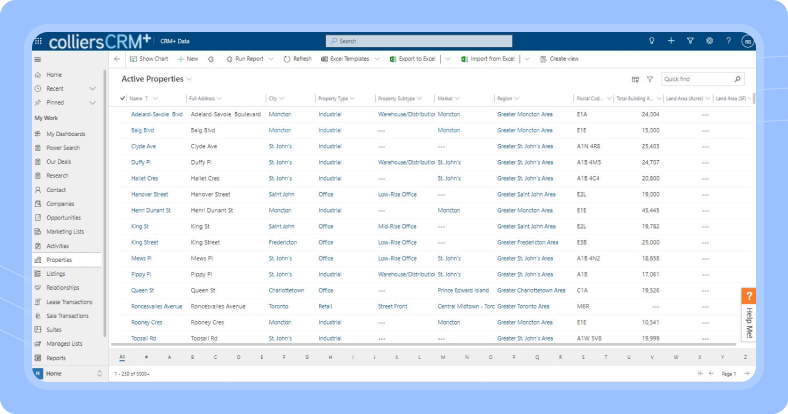The image size is (788, 414).
Task: Click New in command bar
Action: click(187, 59)
